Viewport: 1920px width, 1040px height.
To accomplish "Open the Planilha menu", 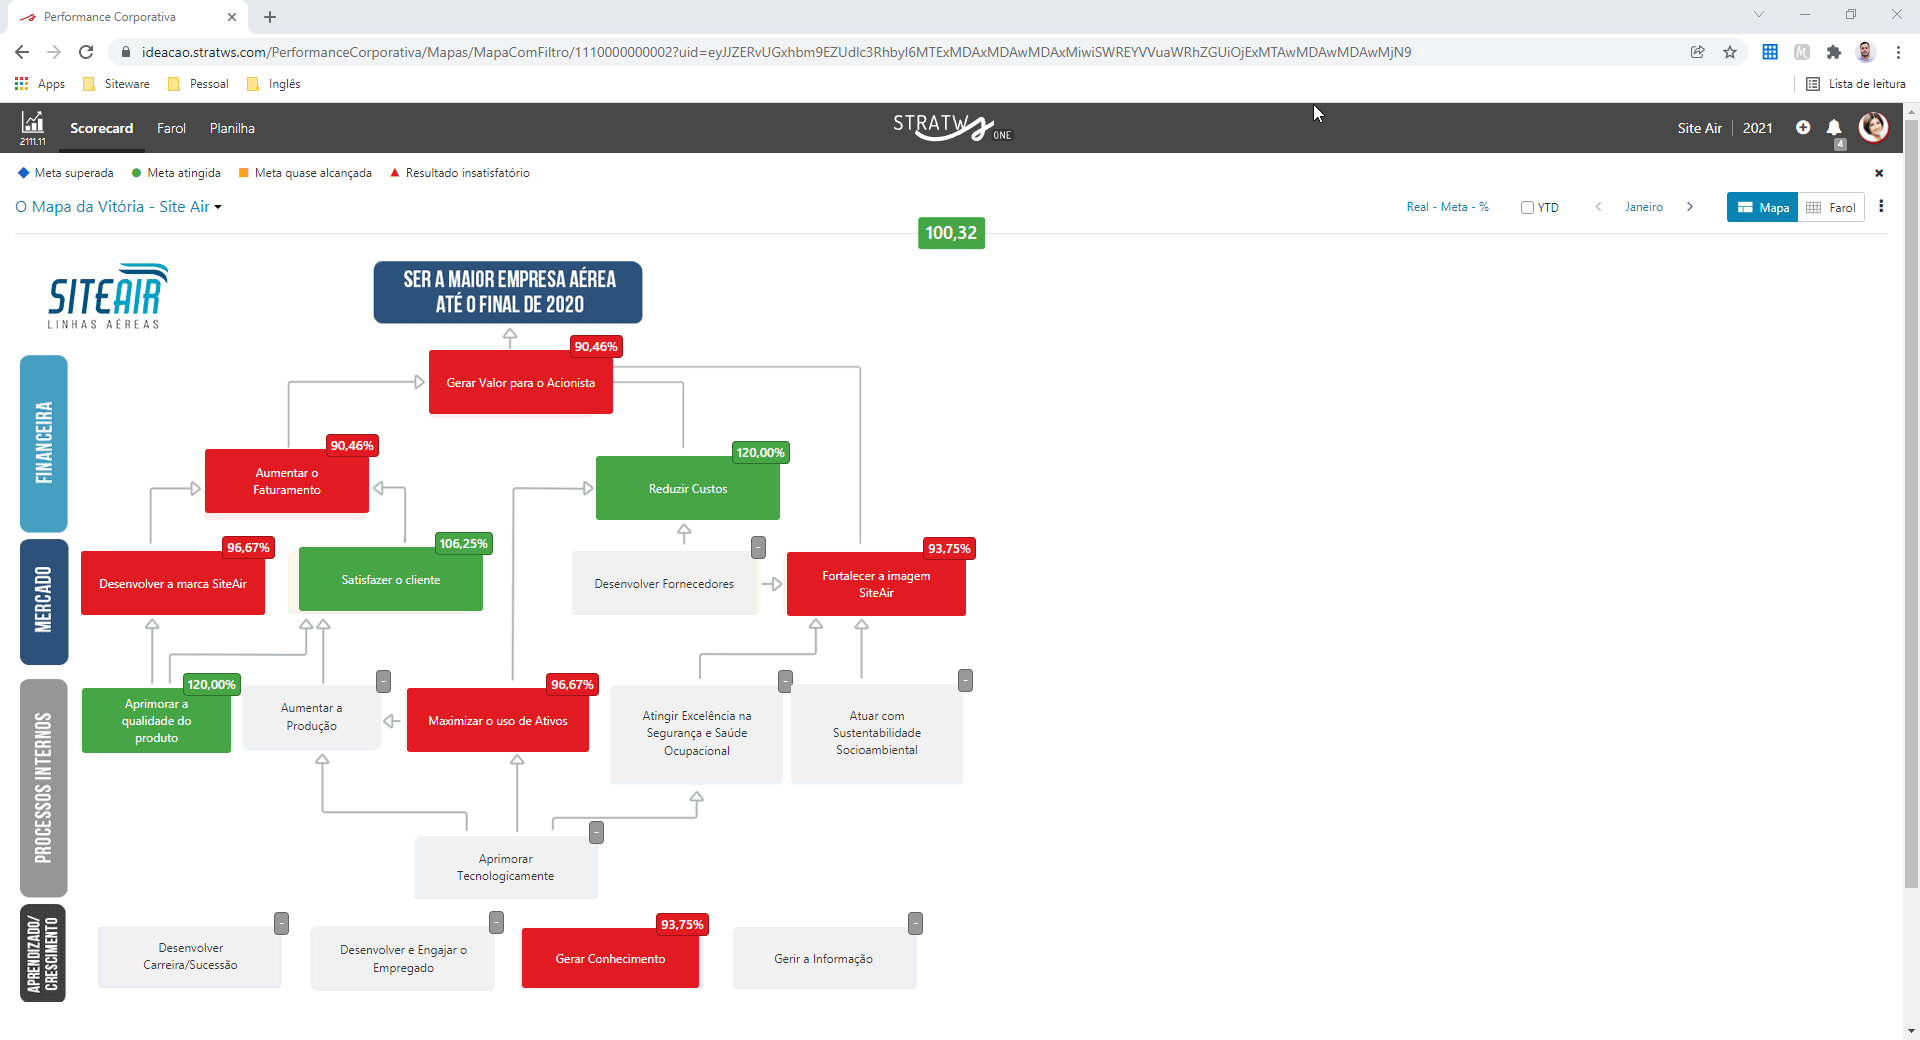I will click(x=232, y=128).
